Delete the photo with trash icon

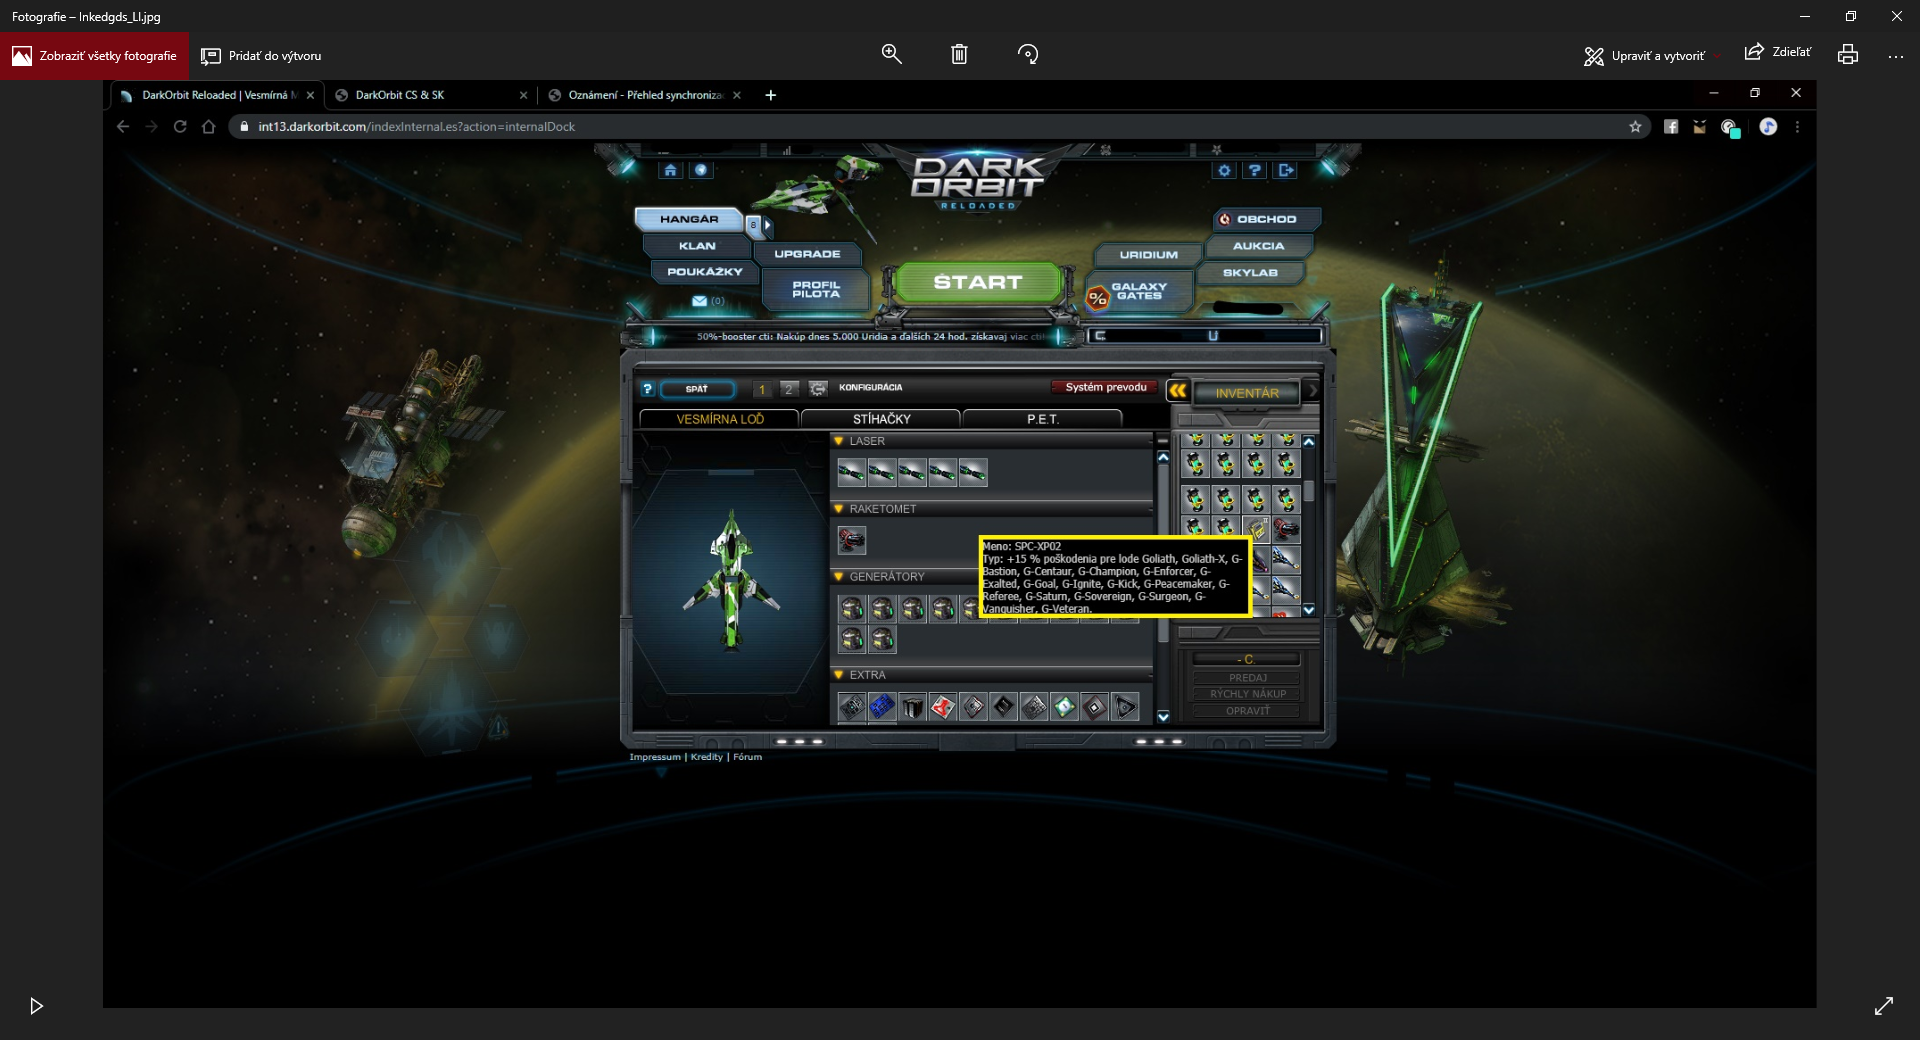(959, 54)
